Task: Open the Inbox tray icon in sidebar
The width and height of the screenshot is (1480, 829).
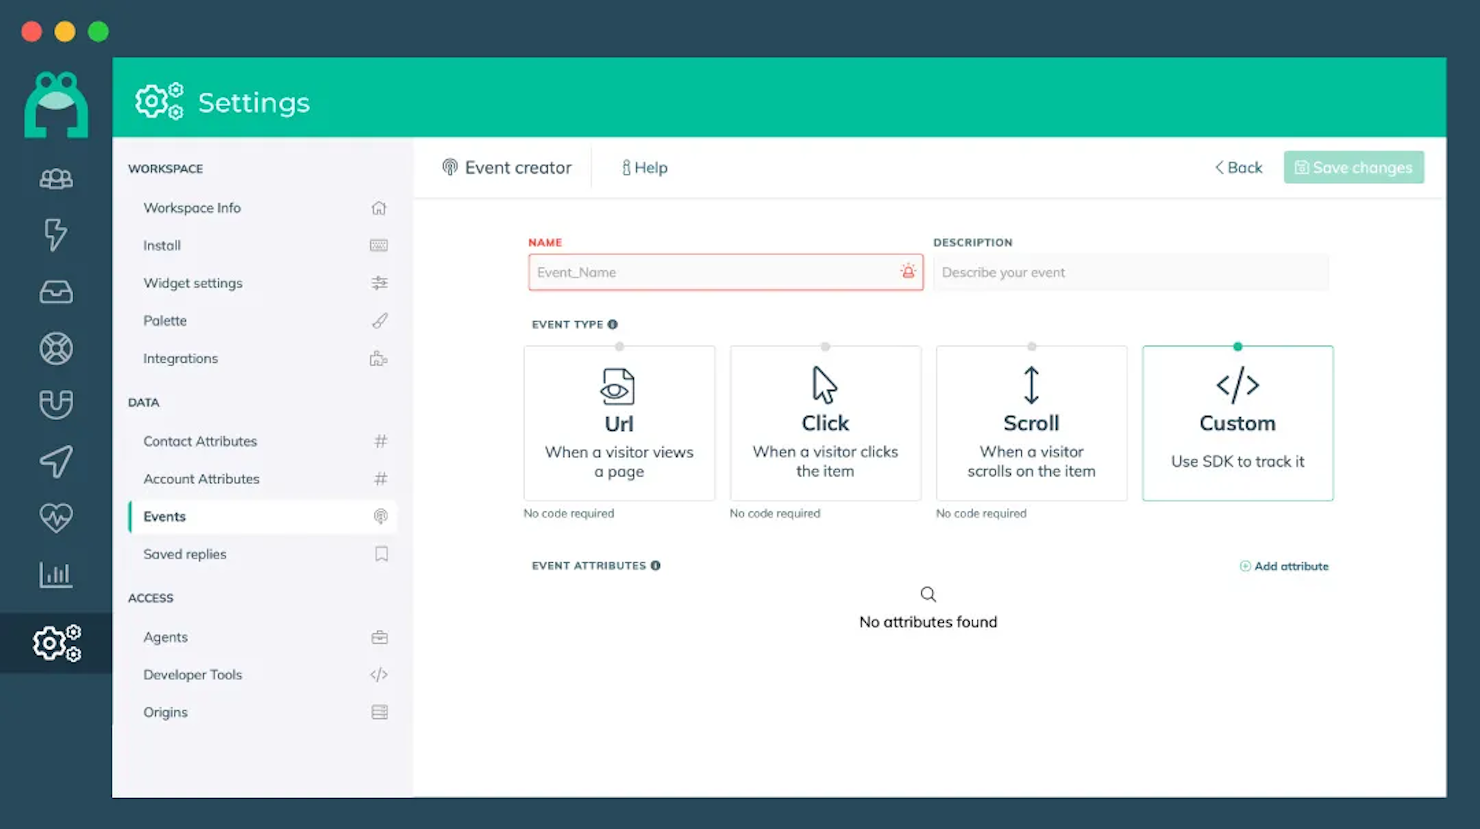Action: [x=56, y=292]
